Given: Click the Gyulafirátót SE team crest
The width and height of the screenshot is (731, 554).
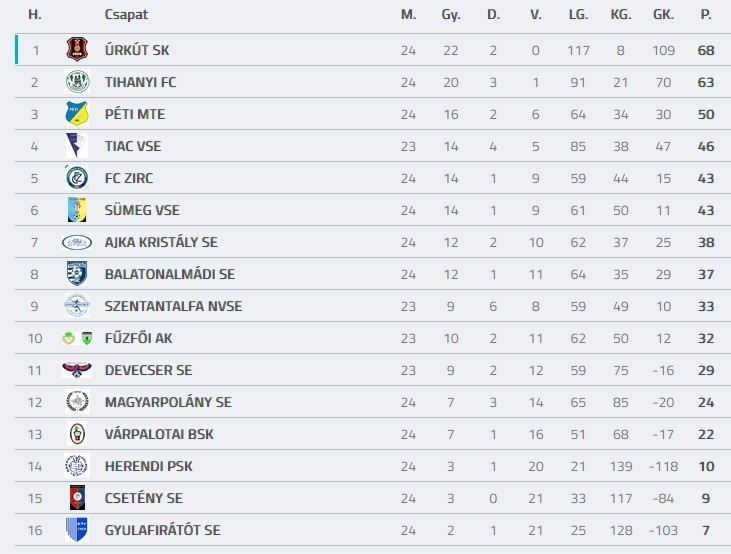Looking at the screenshot, I should point(77,530).
